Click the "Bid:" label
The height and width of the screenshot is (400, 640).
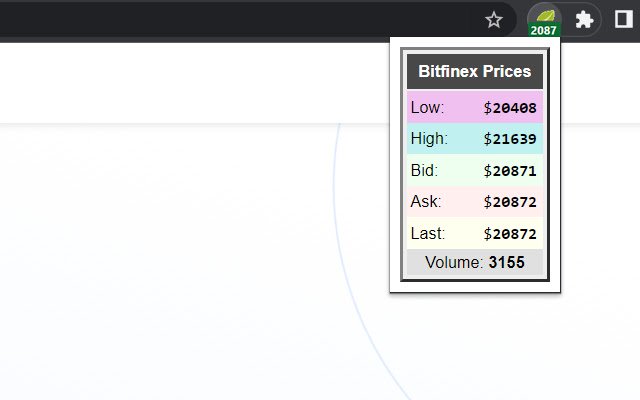pos(424,171)
